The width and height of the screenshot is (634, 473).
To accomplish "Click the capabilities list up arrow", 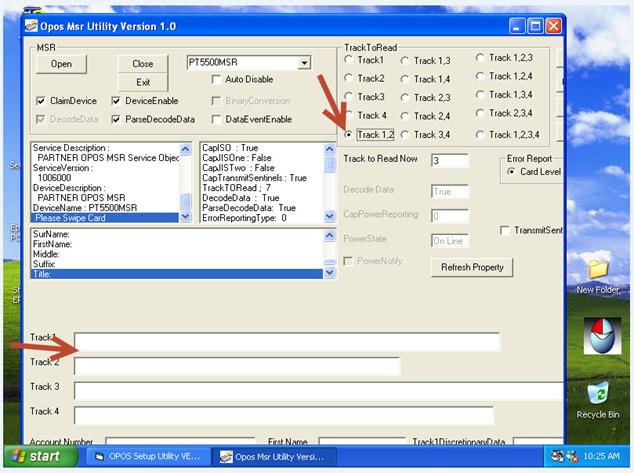I will pyautogui.click(x=330, y=149).
